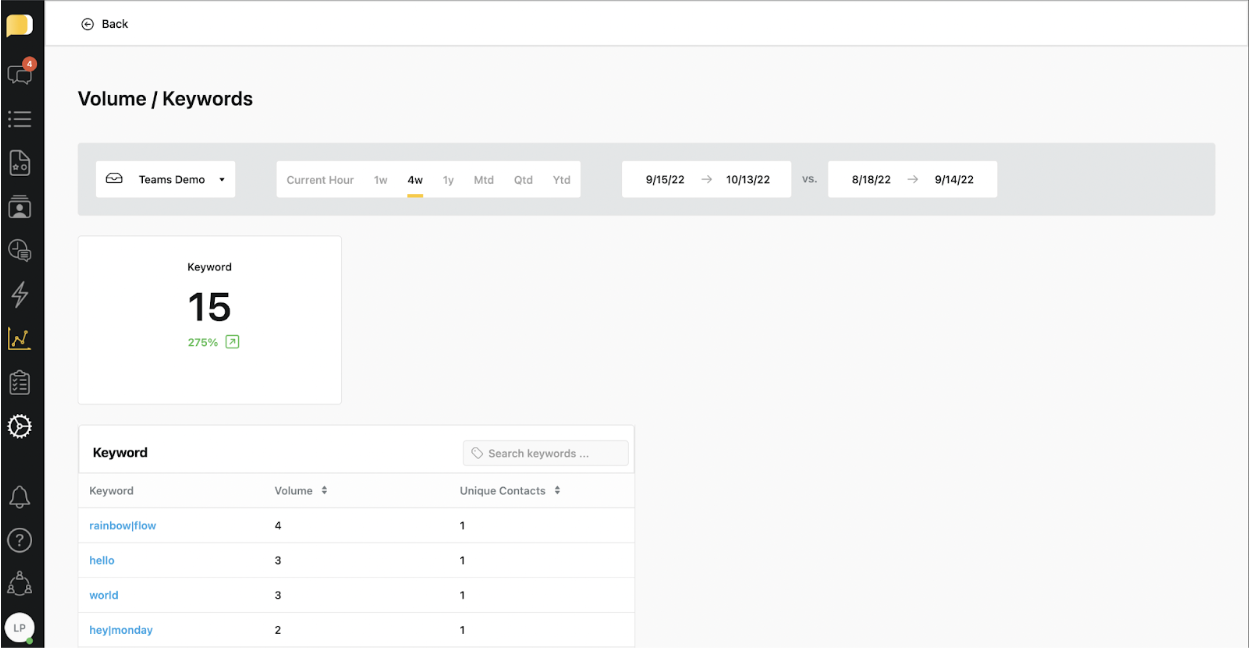Open the team organization sidebar icon
Screen dimensions: 1252x648
point(19,583)
